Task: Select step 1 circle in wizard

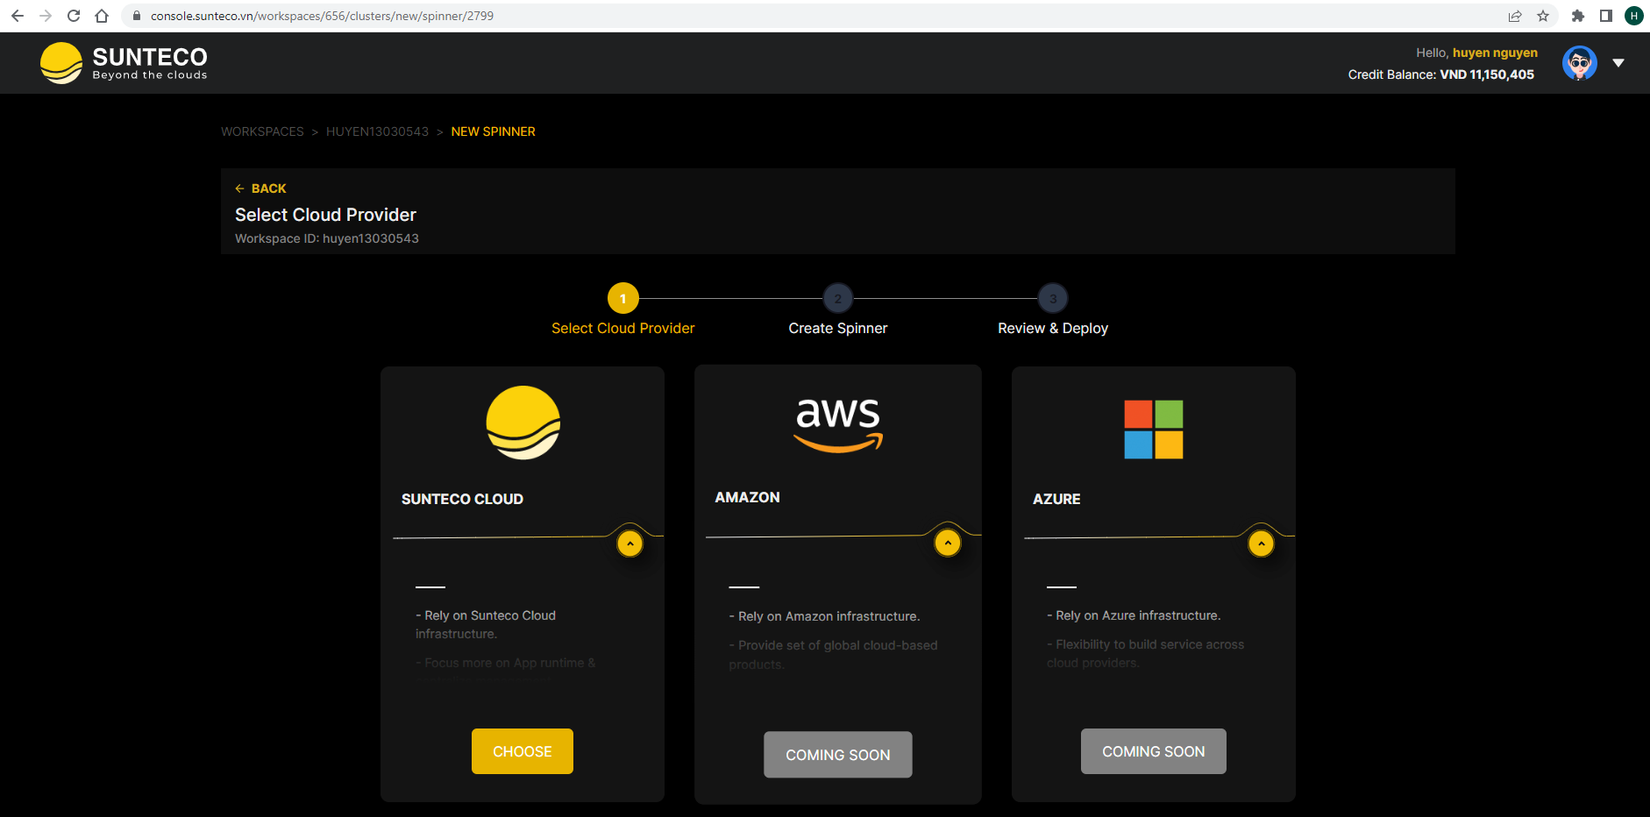Action: point(623,298)
